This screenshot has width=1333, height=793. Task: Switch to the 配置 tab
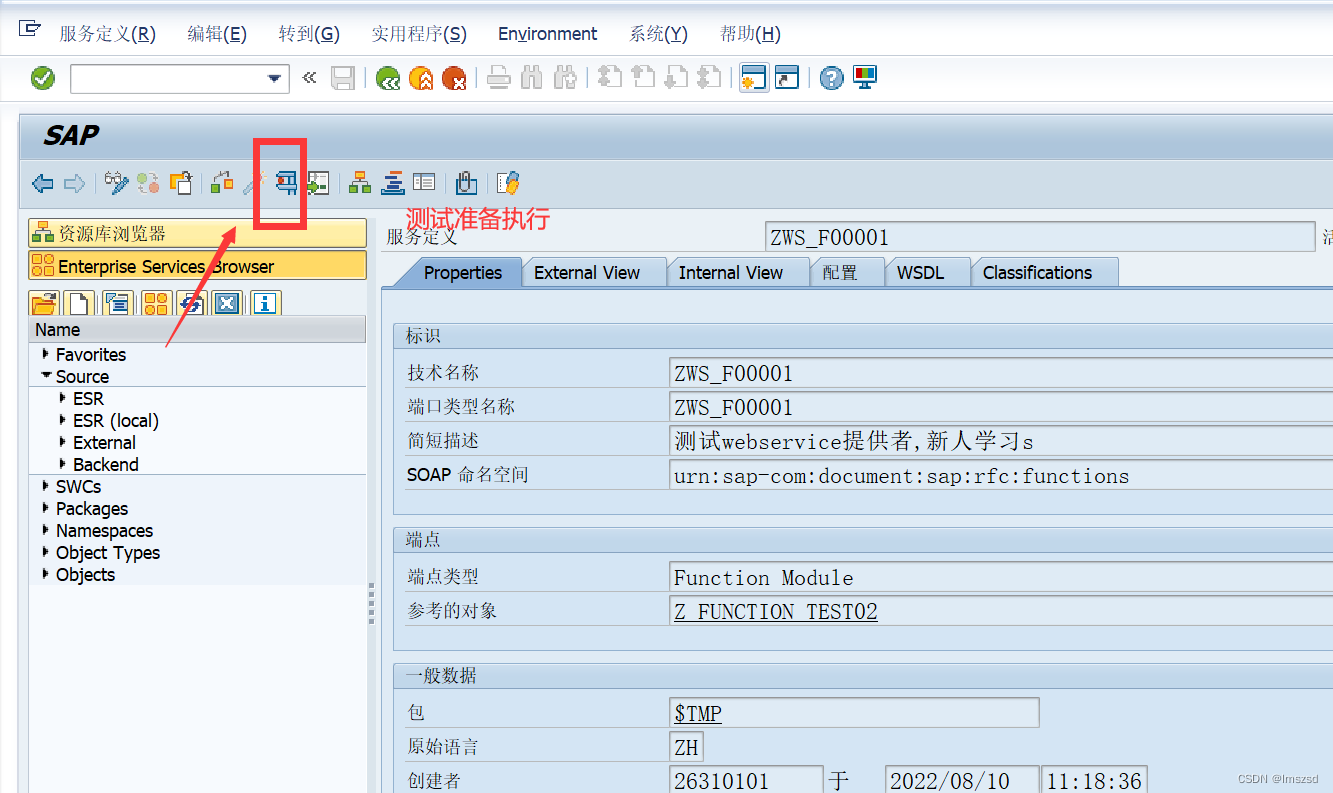coord(847,273)
